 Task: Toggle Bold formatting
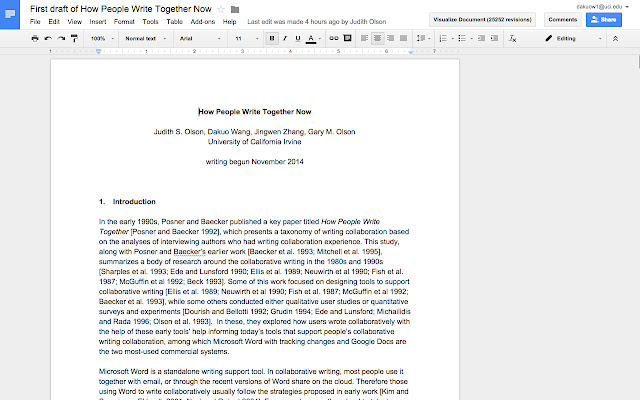point(272,38)
